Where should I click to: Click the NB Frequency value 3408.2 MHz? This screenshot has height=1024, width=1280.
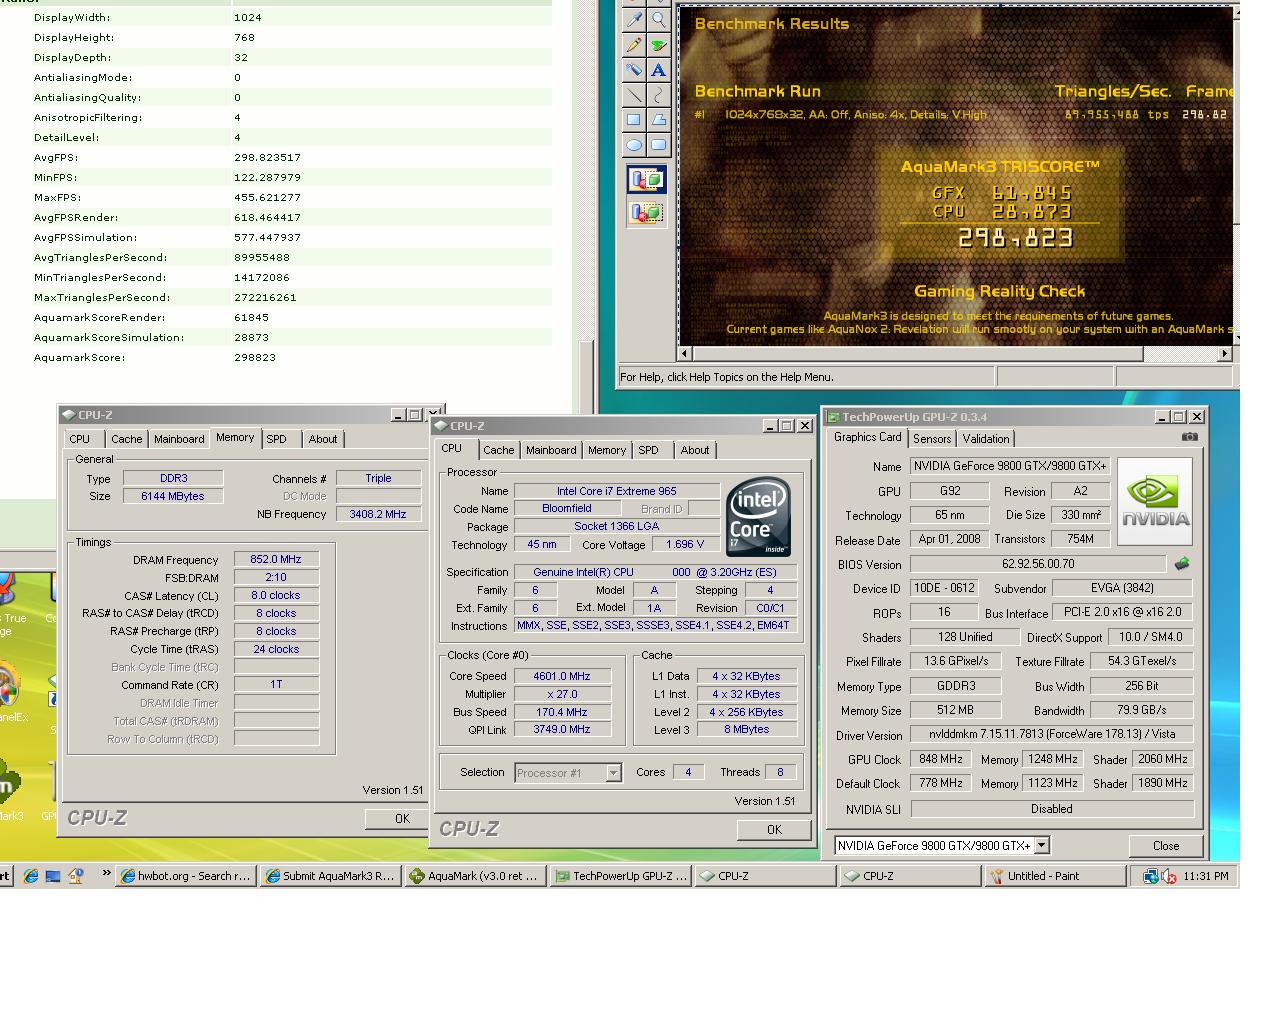pyautogui.click(x=378, y=514)
